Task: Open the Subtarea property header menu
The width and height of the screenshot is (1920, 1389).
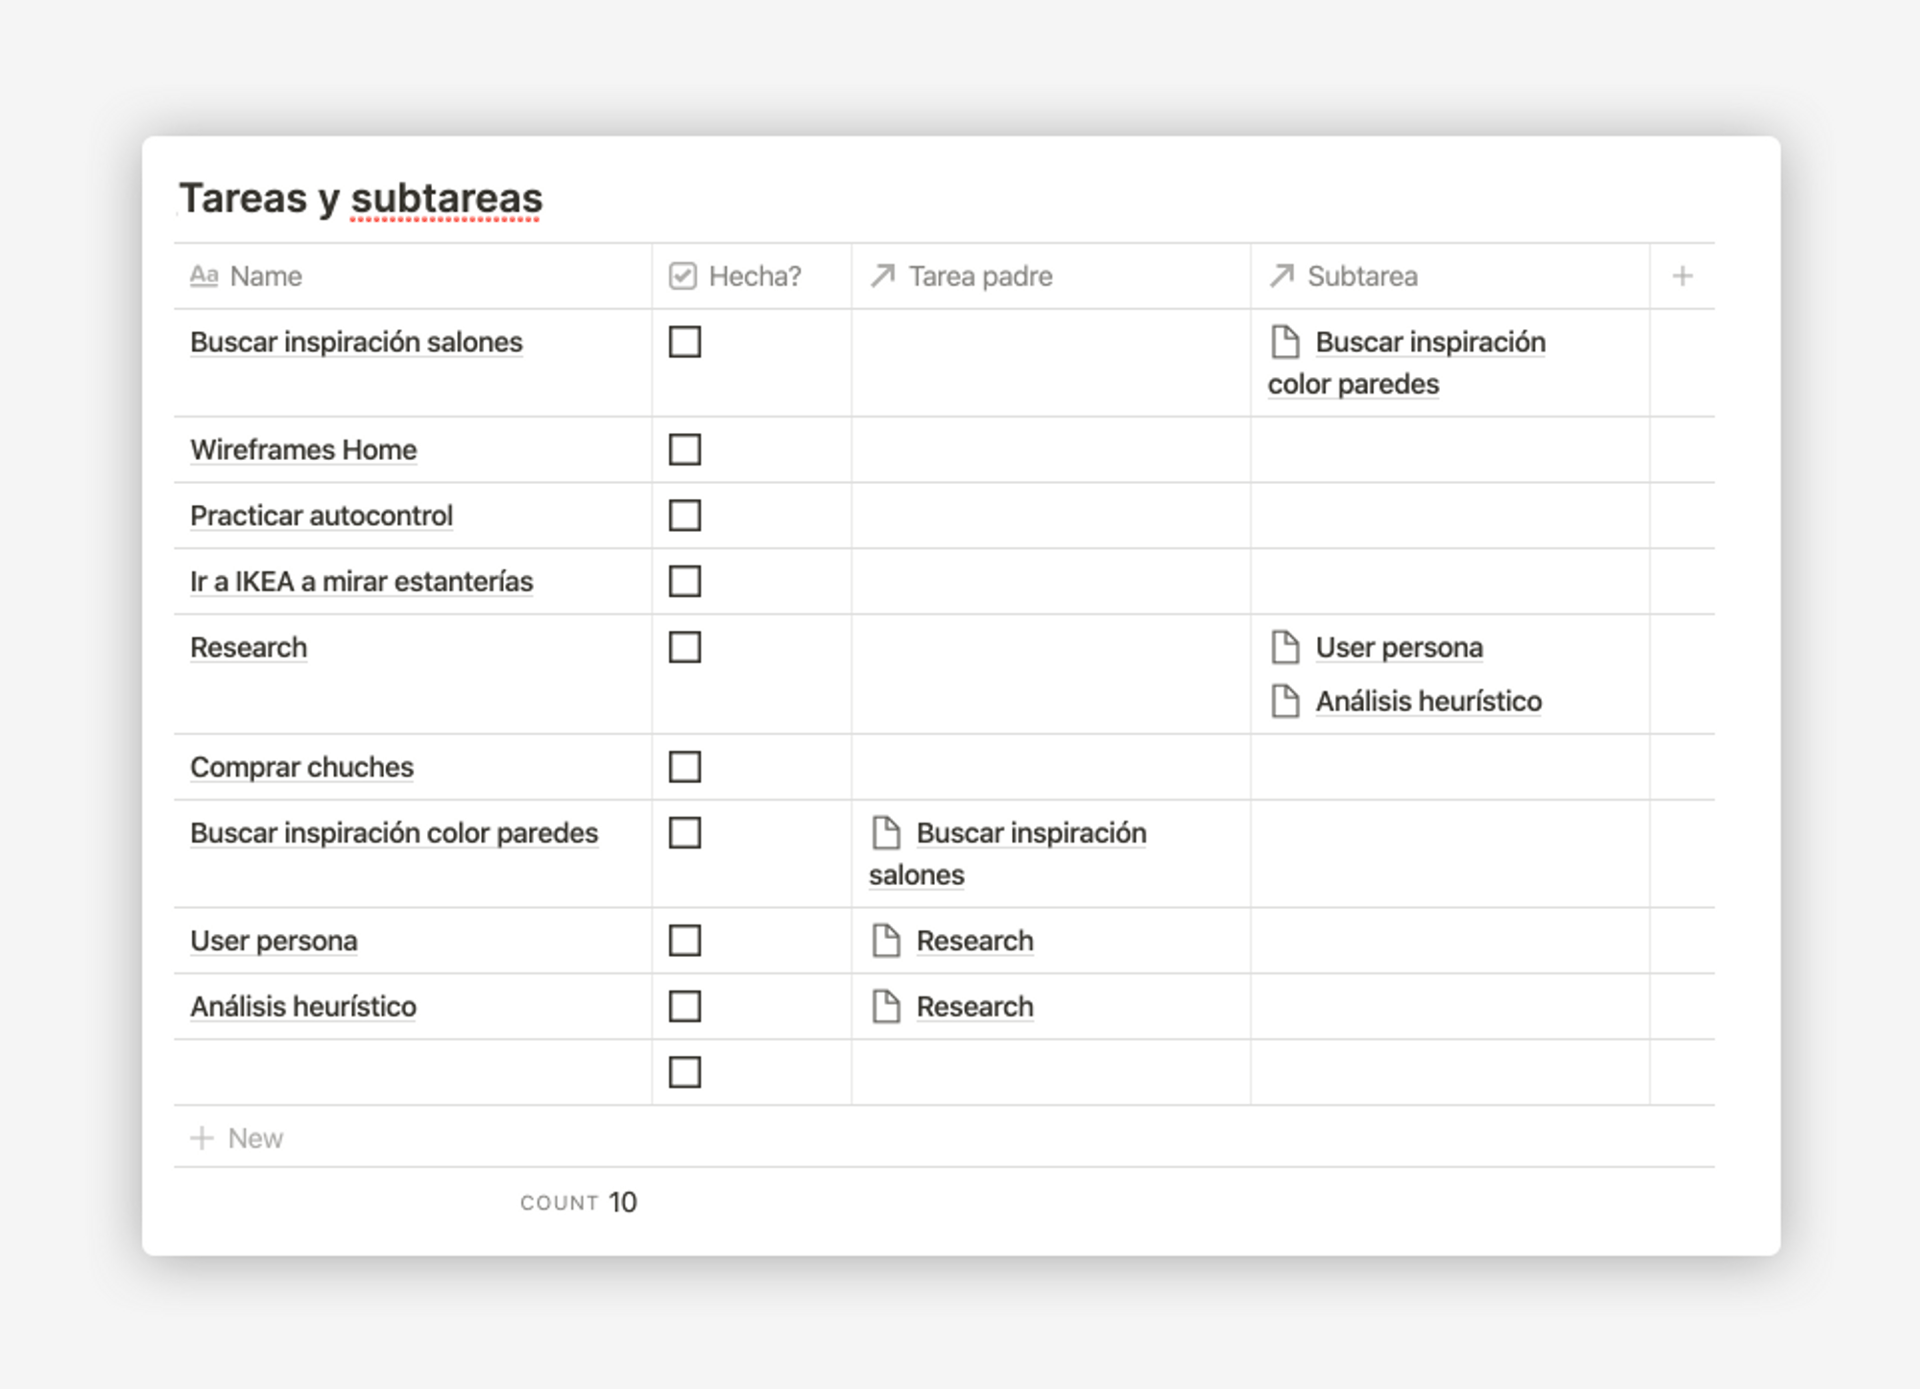Action: tap(1363, 276)
